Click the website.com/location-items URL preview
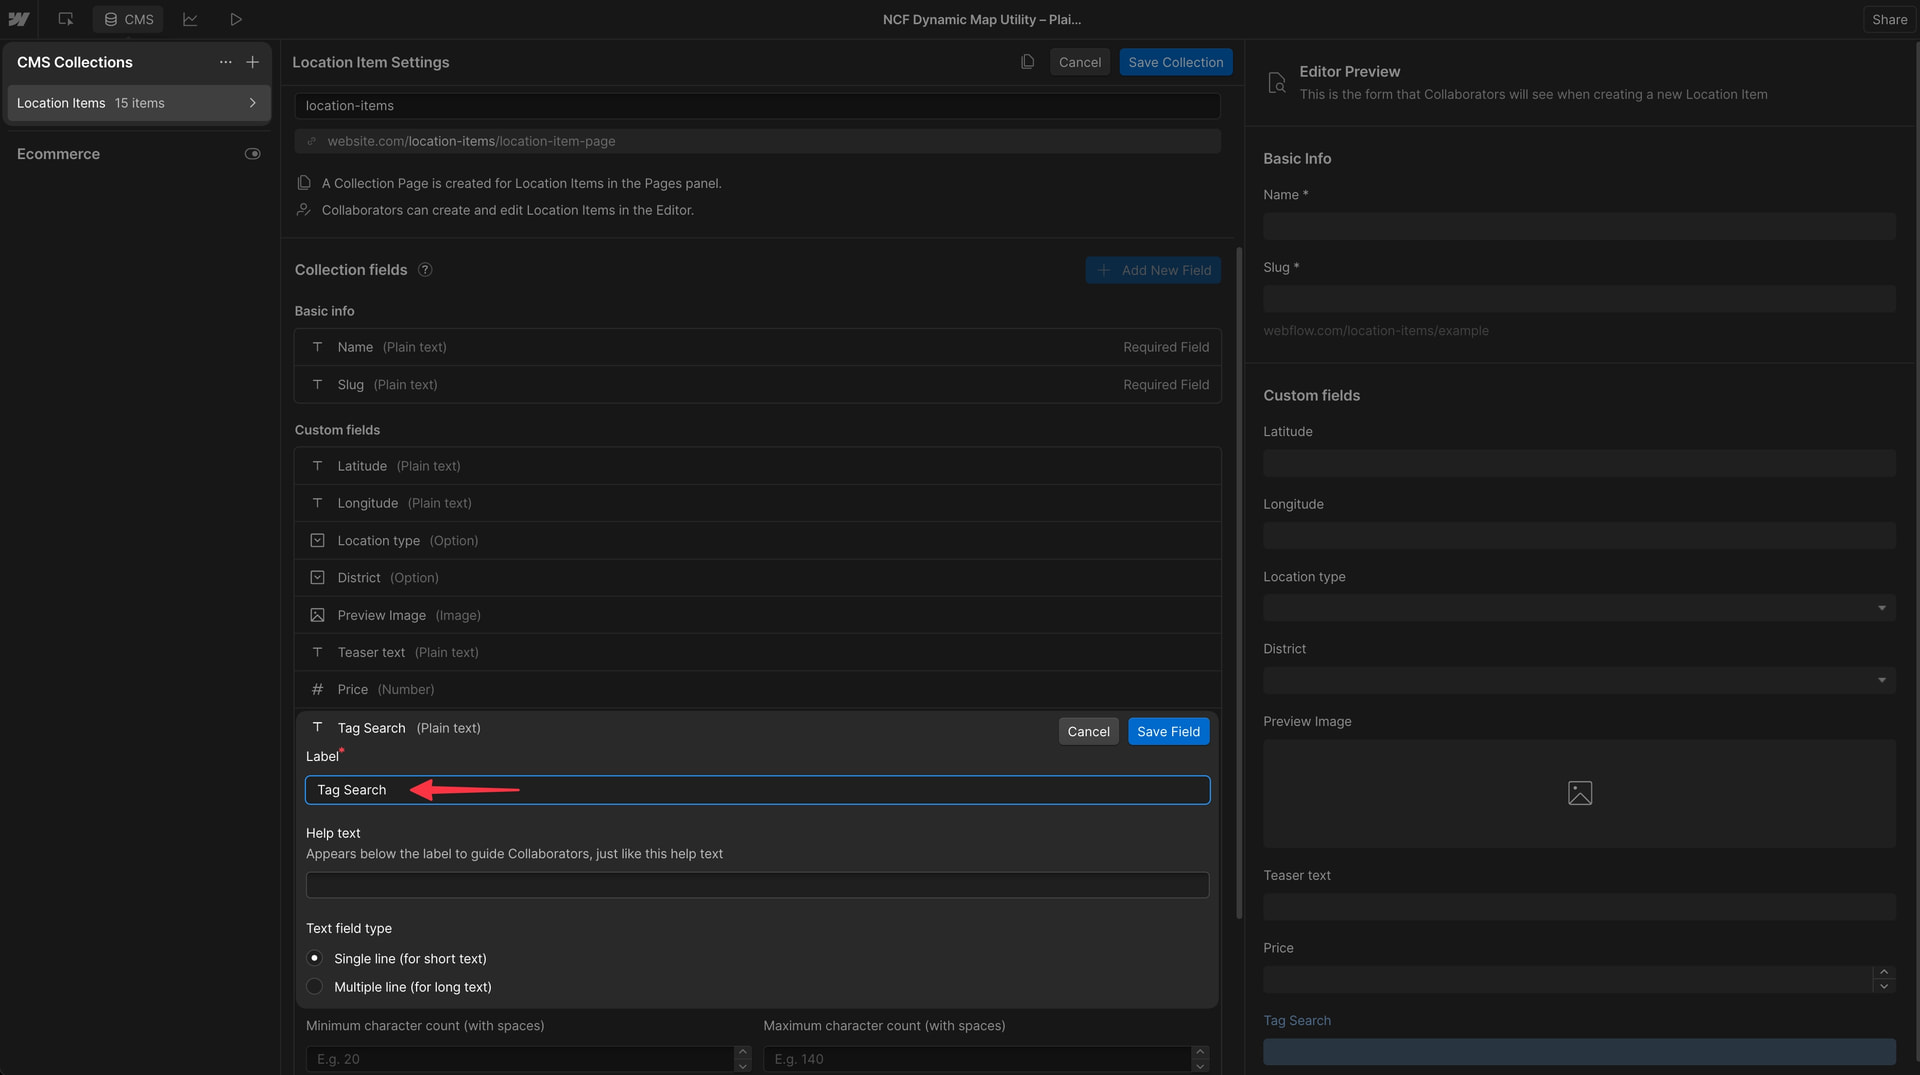Screen dimensions: 1920x1075 (757, 141)
